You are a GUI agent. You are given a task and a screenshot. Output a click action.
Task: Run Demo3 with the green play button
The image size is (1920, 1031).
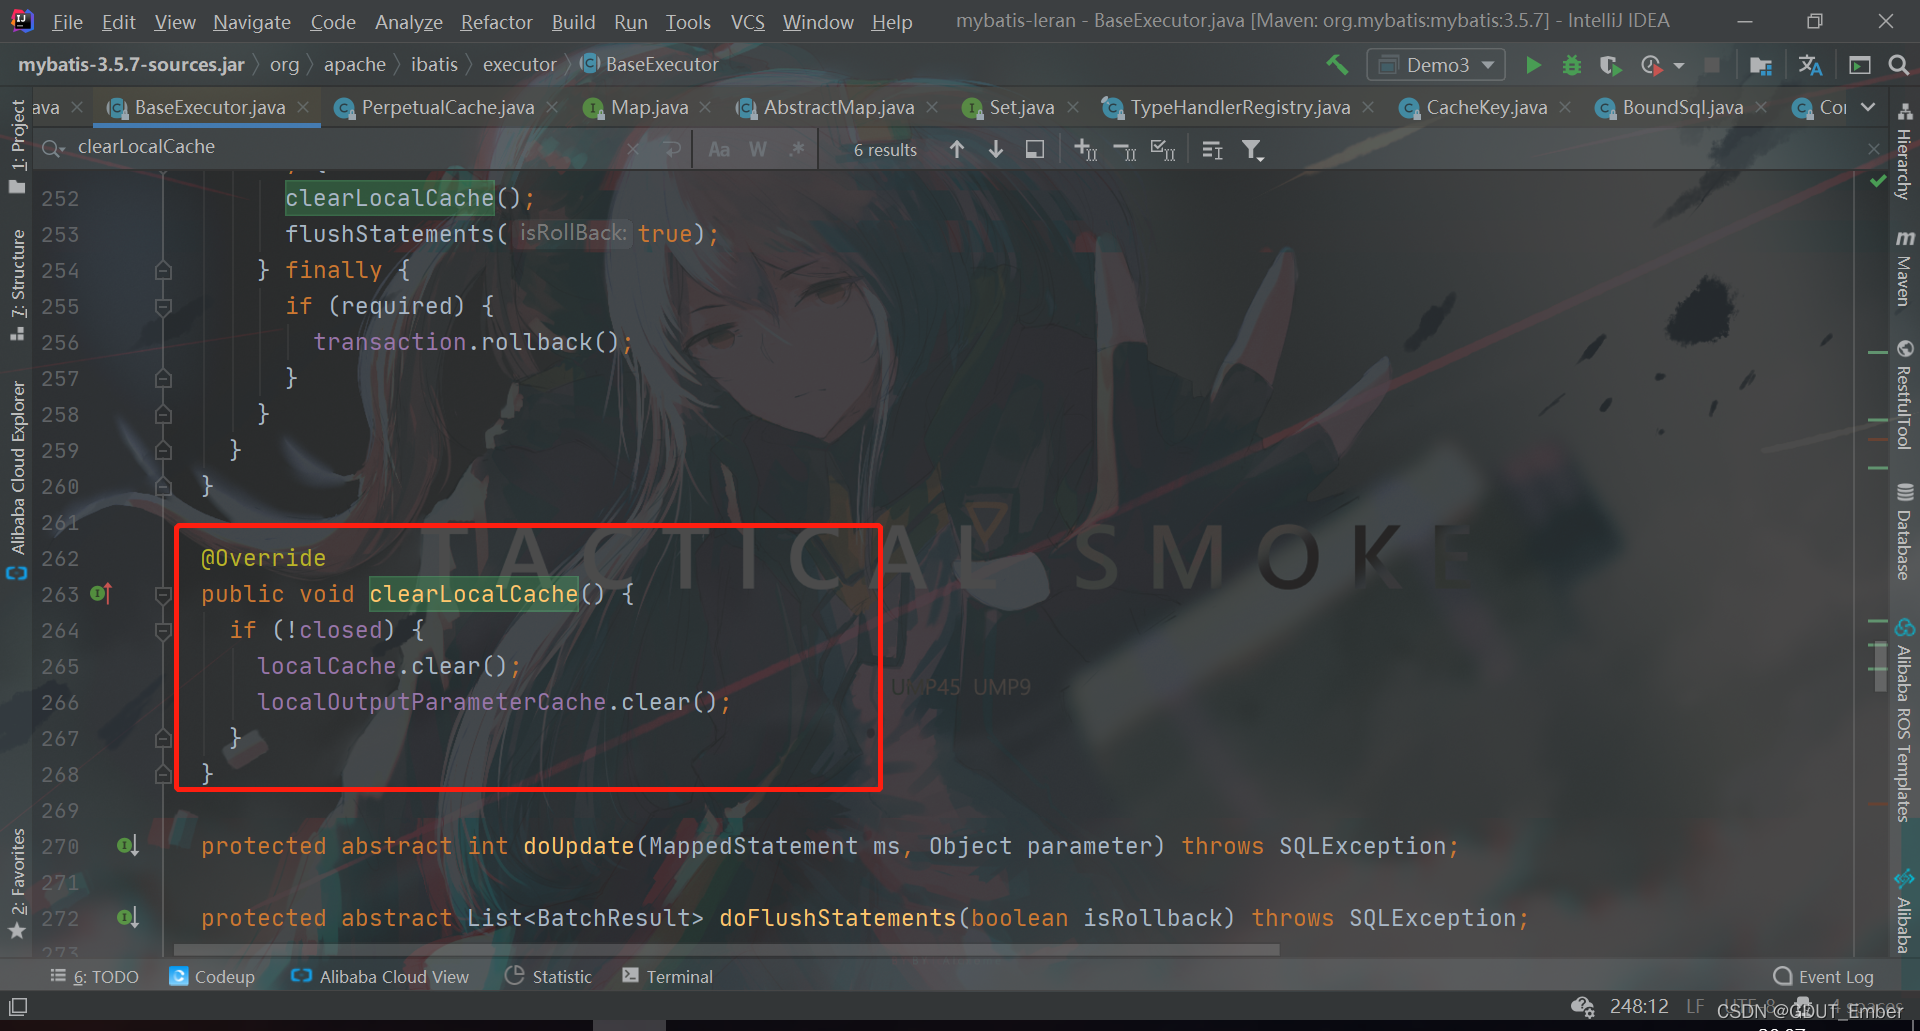[x=1533, y=65]
